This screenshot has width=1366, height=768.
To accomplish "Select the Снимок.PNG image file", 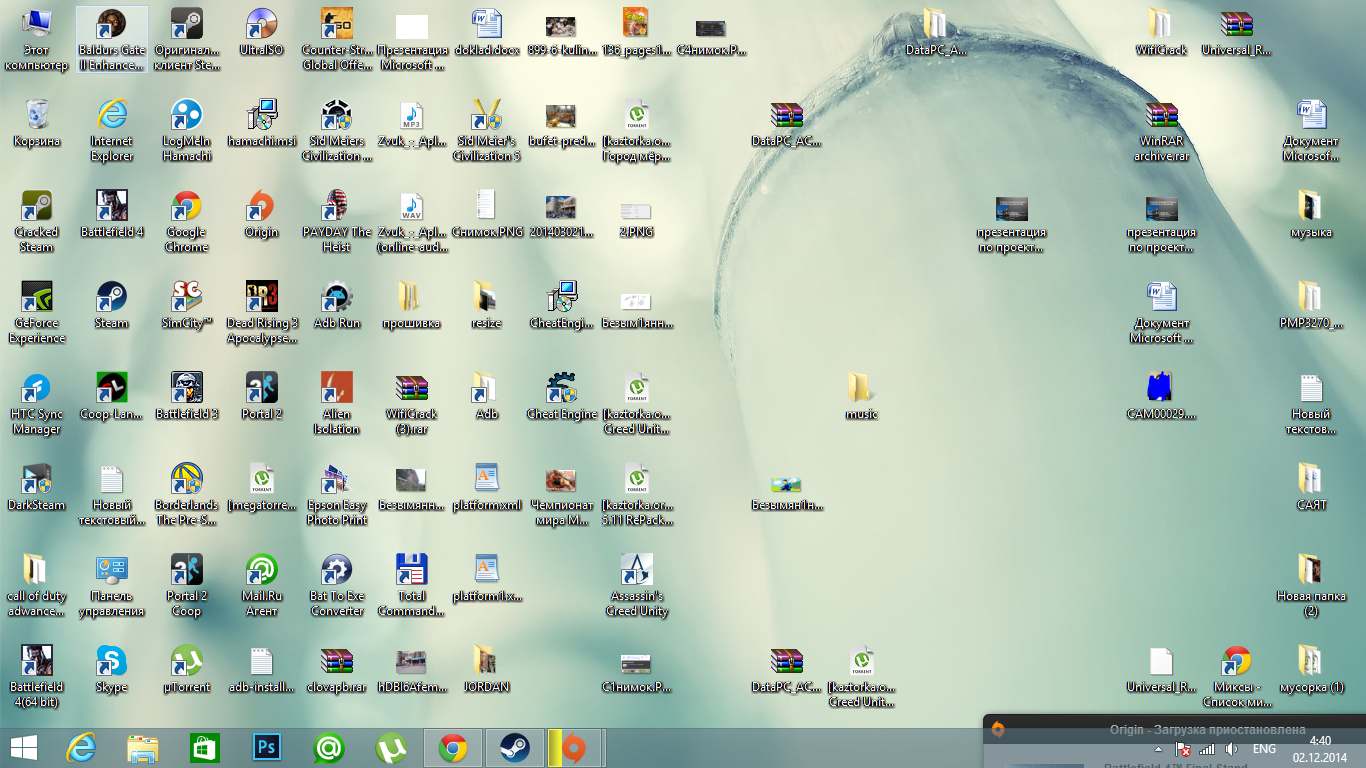I will 487,214.
